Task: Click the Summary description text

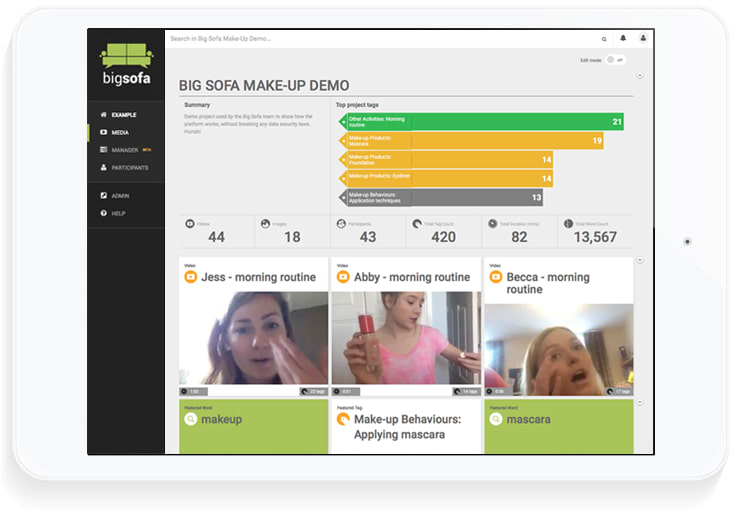Action: tap(248, 124)
